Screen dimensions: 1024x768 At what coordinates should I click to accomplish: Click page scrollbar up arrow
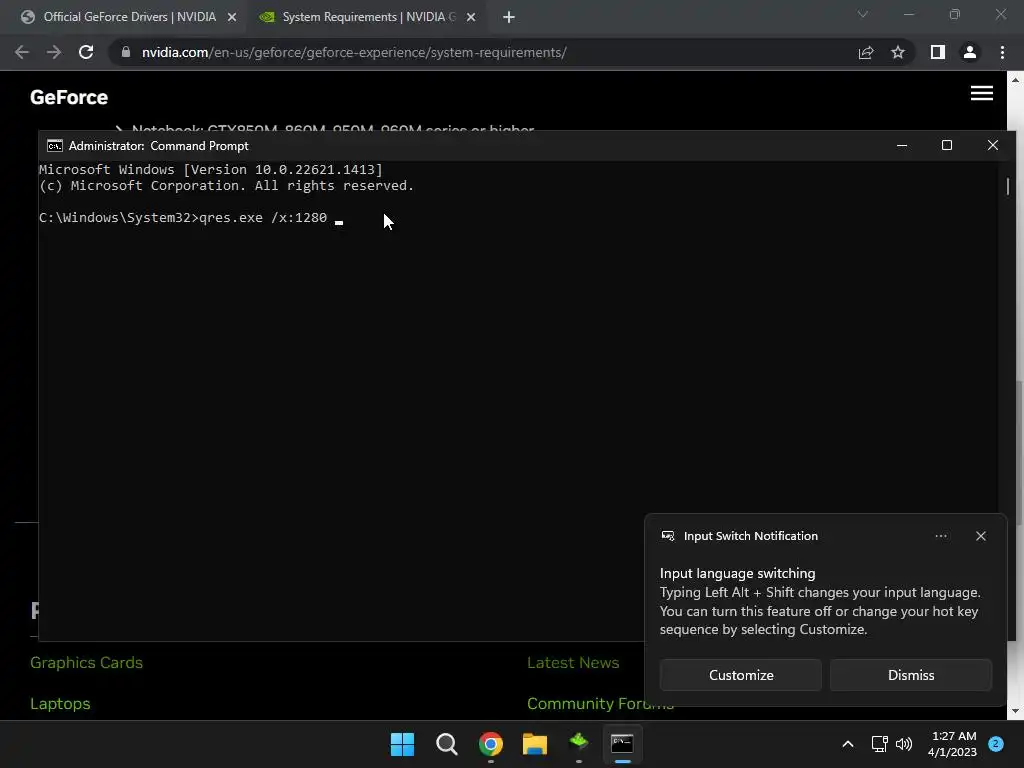click(x=1015, y=80)
